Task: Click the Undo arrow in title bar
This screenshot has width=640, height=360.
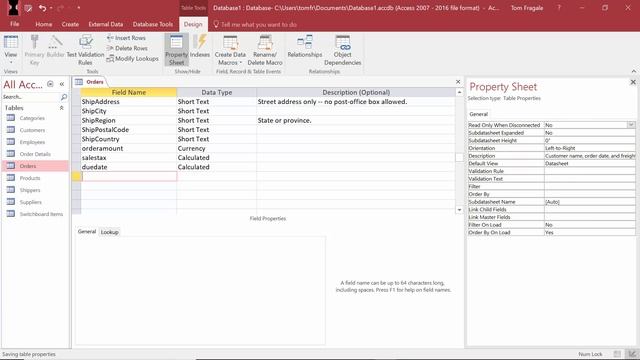Action: click(x=42, y=8)
